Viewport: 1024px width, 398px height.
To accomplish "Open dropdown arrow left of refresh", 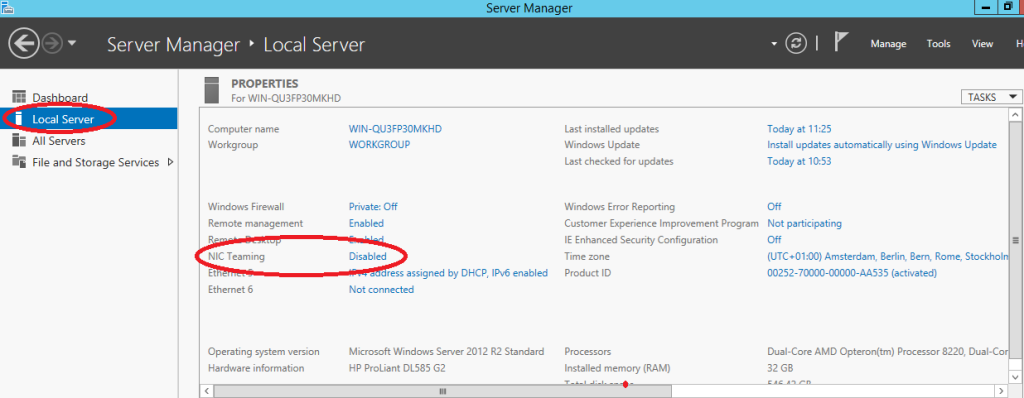I will pyautogui.click(x=774, y=44).
